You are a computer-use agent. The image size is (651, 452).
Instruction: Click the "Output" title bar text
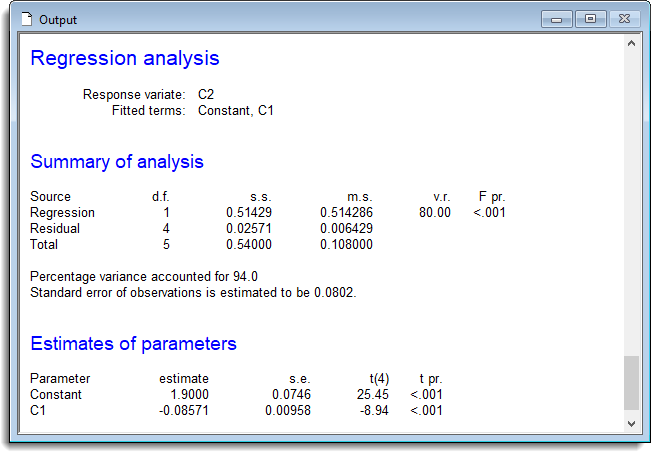click(59, 20)
